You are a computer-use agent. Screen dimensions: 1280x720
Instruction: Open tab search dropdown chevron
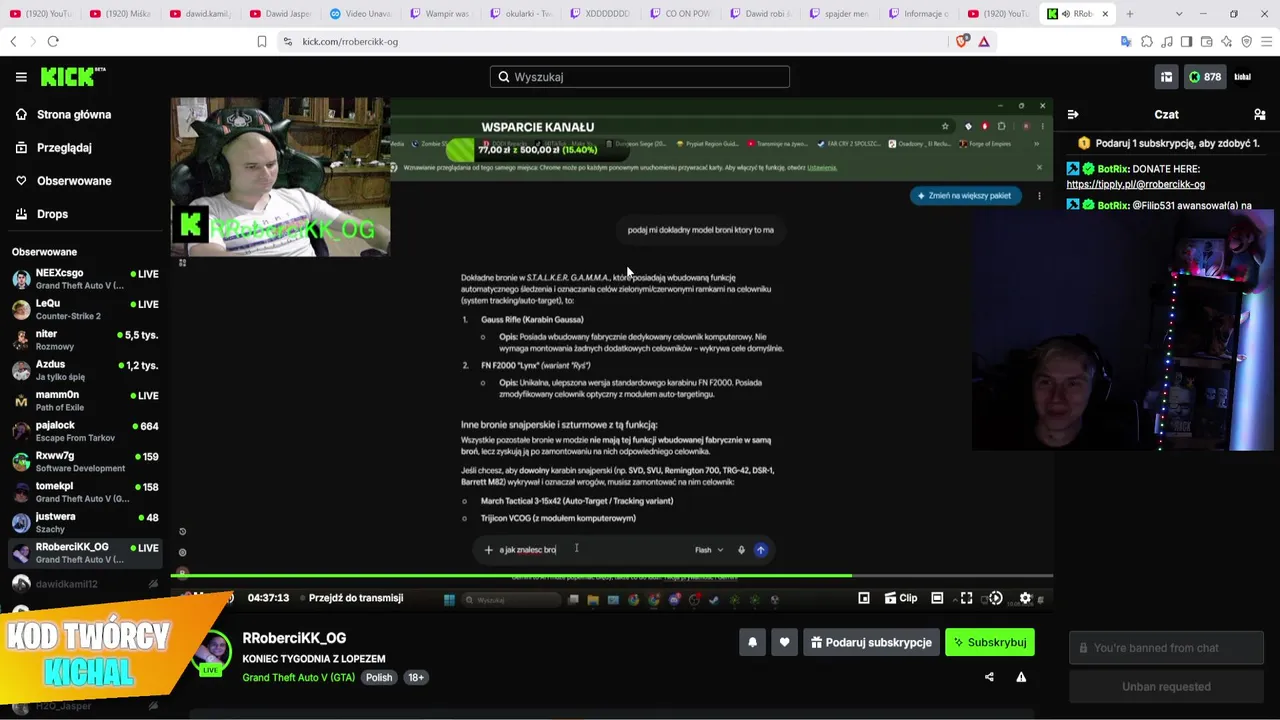[1179, 14]
